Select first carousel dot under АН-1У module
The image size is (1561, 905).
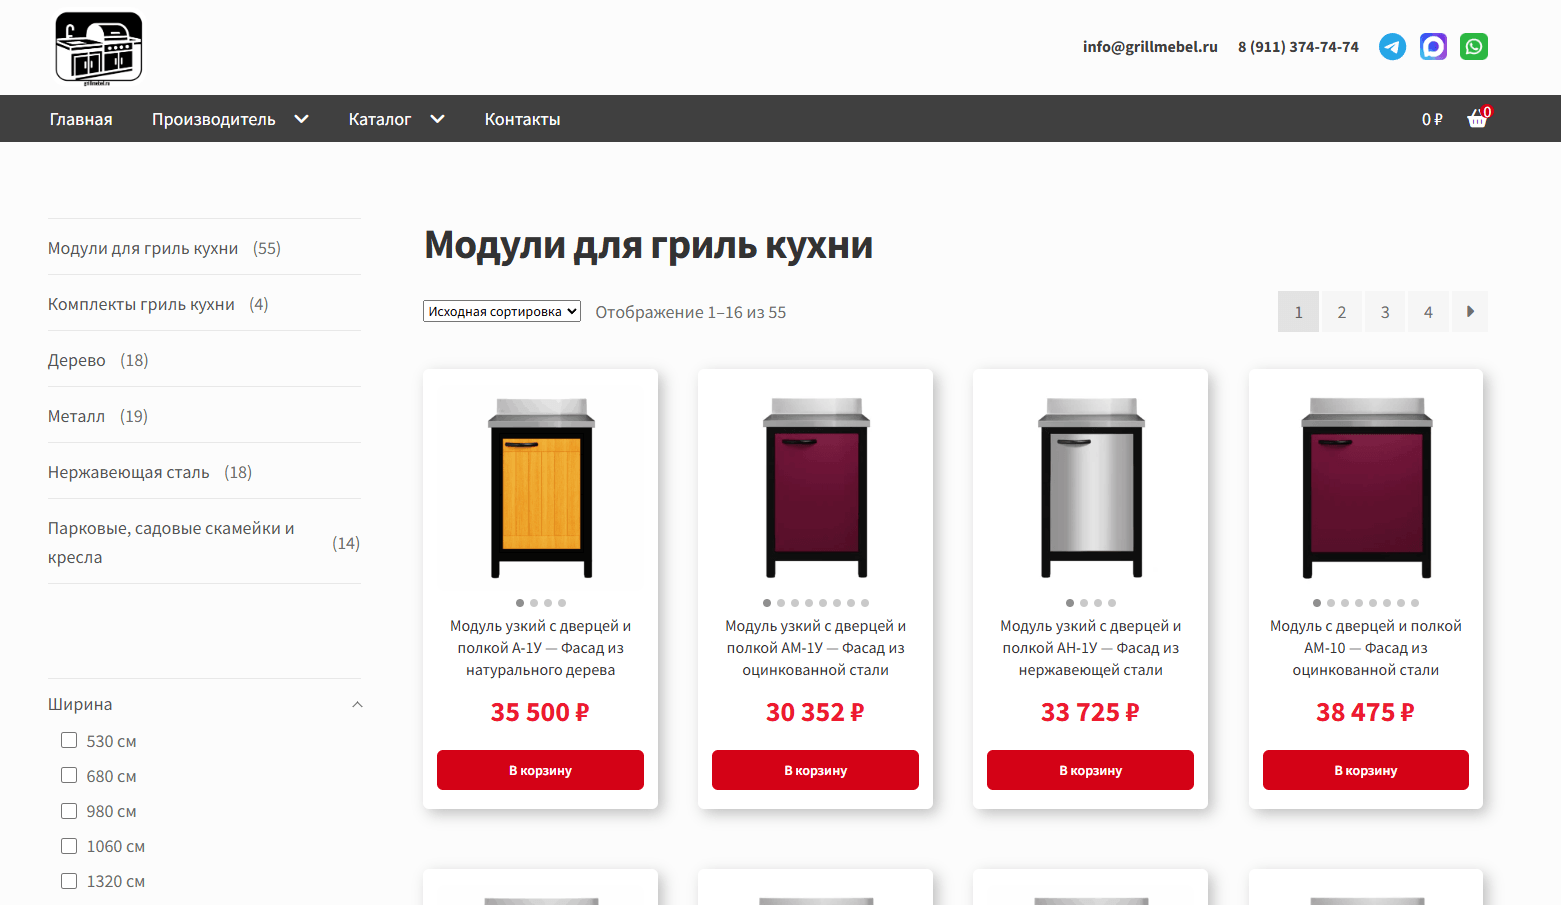[x=1070, y=603]
